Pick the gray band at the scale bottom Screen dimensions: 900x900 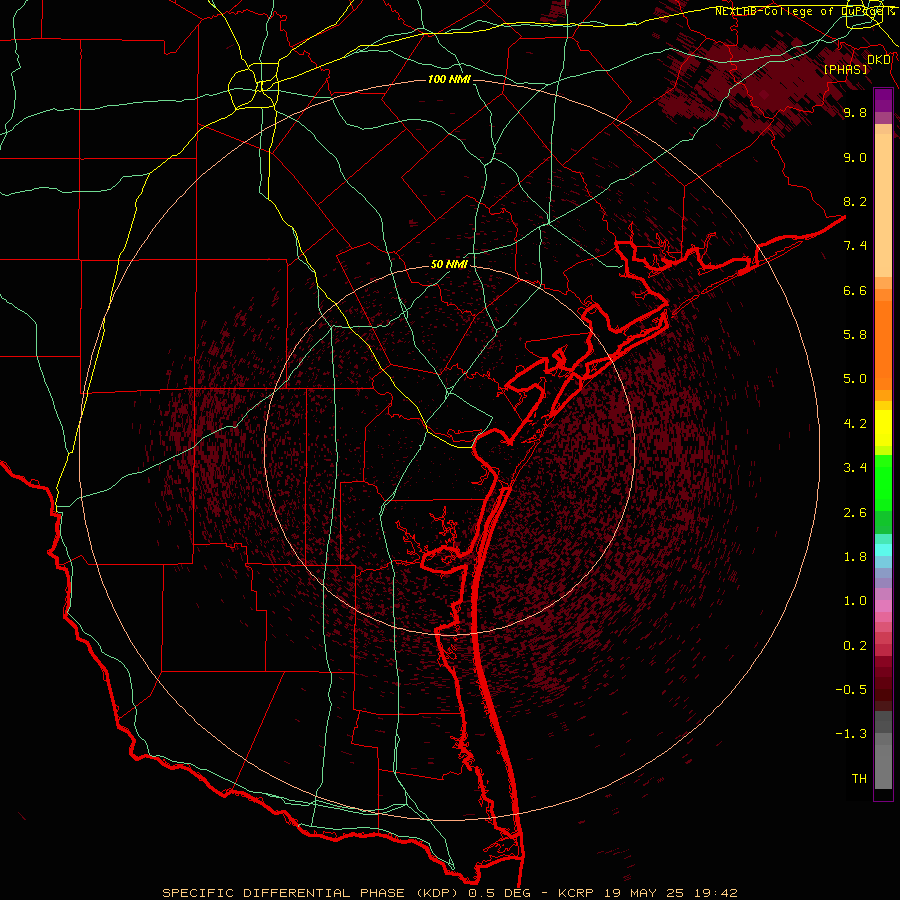point(883,766)
